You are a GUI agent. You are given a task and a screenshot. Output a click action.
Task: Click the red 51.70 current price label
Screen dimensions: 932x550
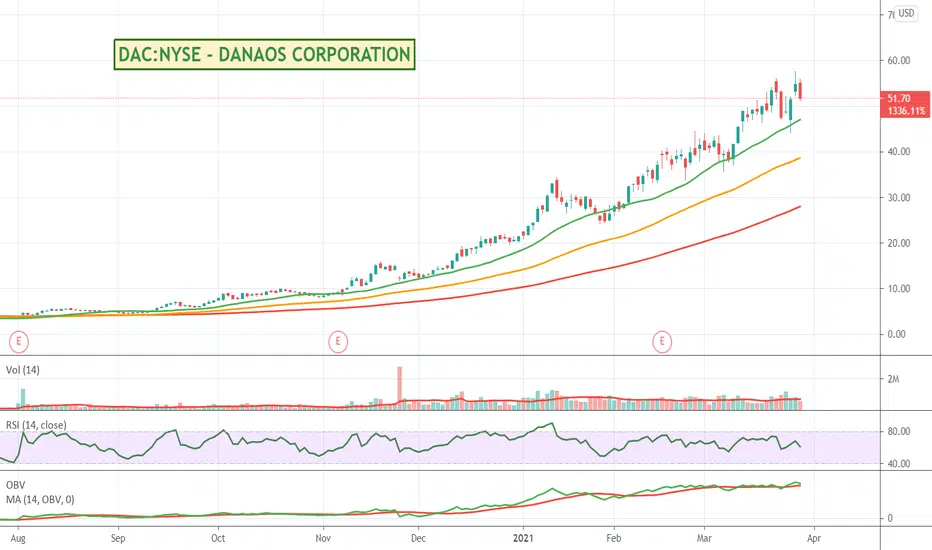pyautogui.click(x=898, y=98)
